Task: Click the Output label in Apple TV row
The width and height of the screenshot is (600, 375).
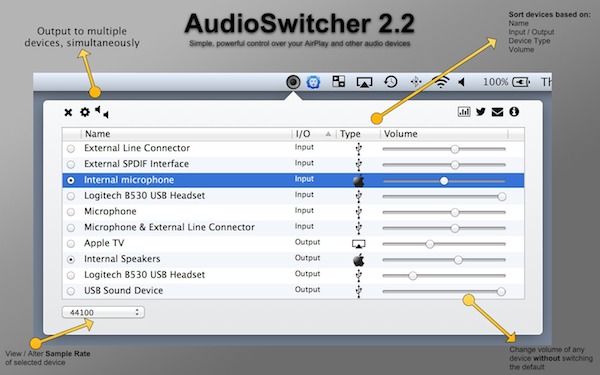Action: tap(307, 242)
